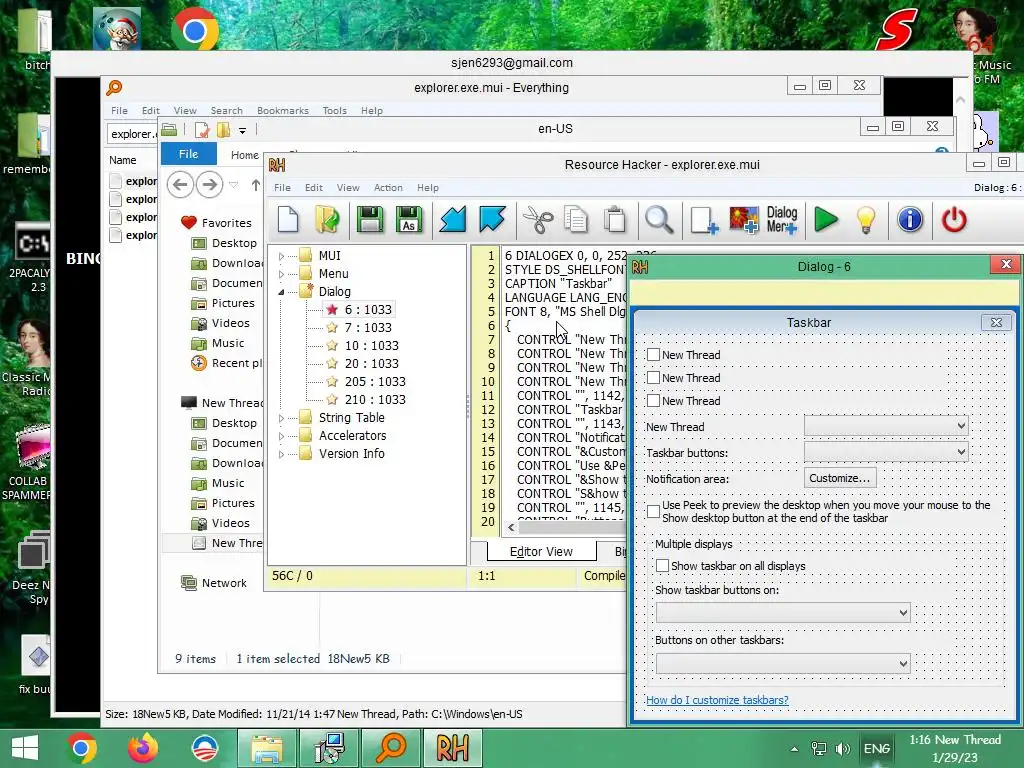Select dialog resource 205 : 1033
1024x768 pixels.
(x=375, y=382)
